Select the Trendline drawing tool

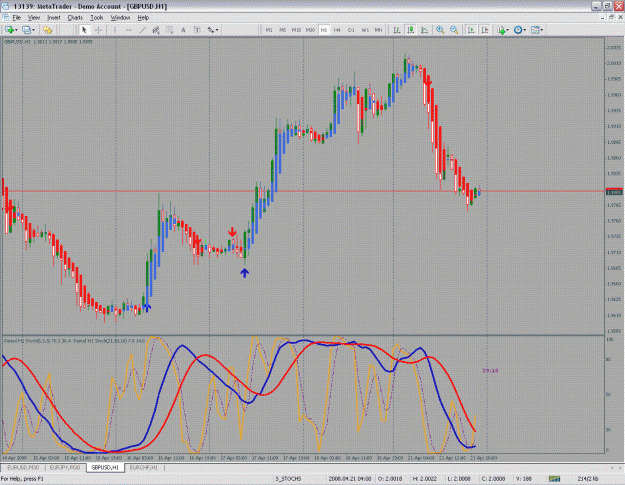click(x=142, y=30)
